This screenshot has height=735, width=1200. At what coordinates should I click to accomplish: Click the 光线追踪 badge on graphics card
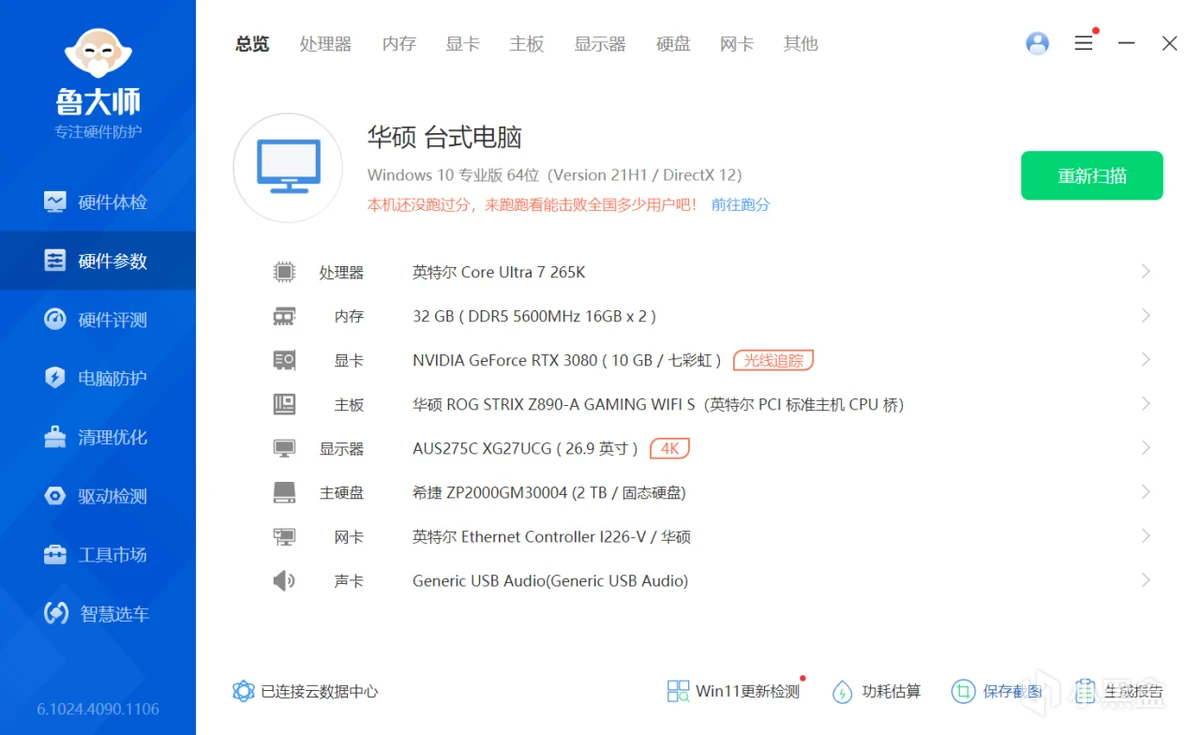[773, 360]
